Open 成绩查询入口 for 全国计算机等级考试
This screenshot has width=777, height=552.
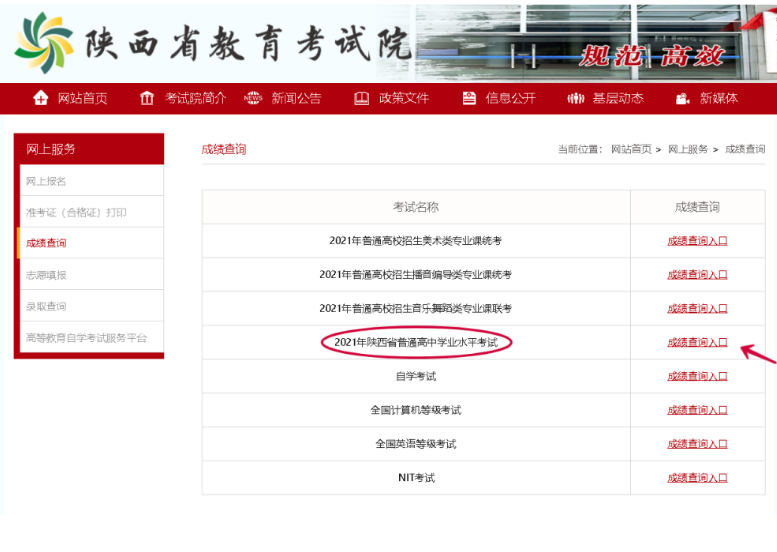pyautogui.click(x=697, y=410)
